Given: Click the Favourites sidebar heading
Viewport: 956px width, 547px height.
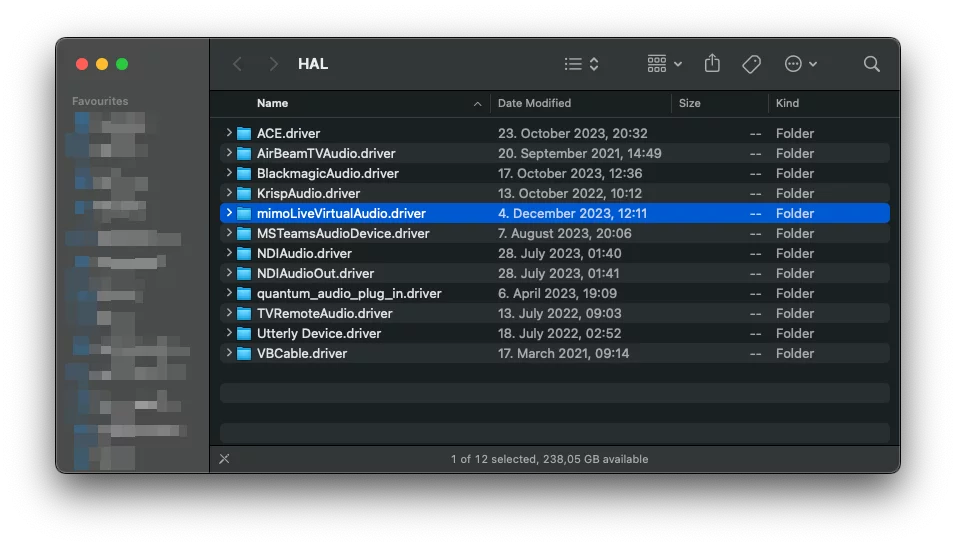Looking at the screenshot, I should (100, 101).
